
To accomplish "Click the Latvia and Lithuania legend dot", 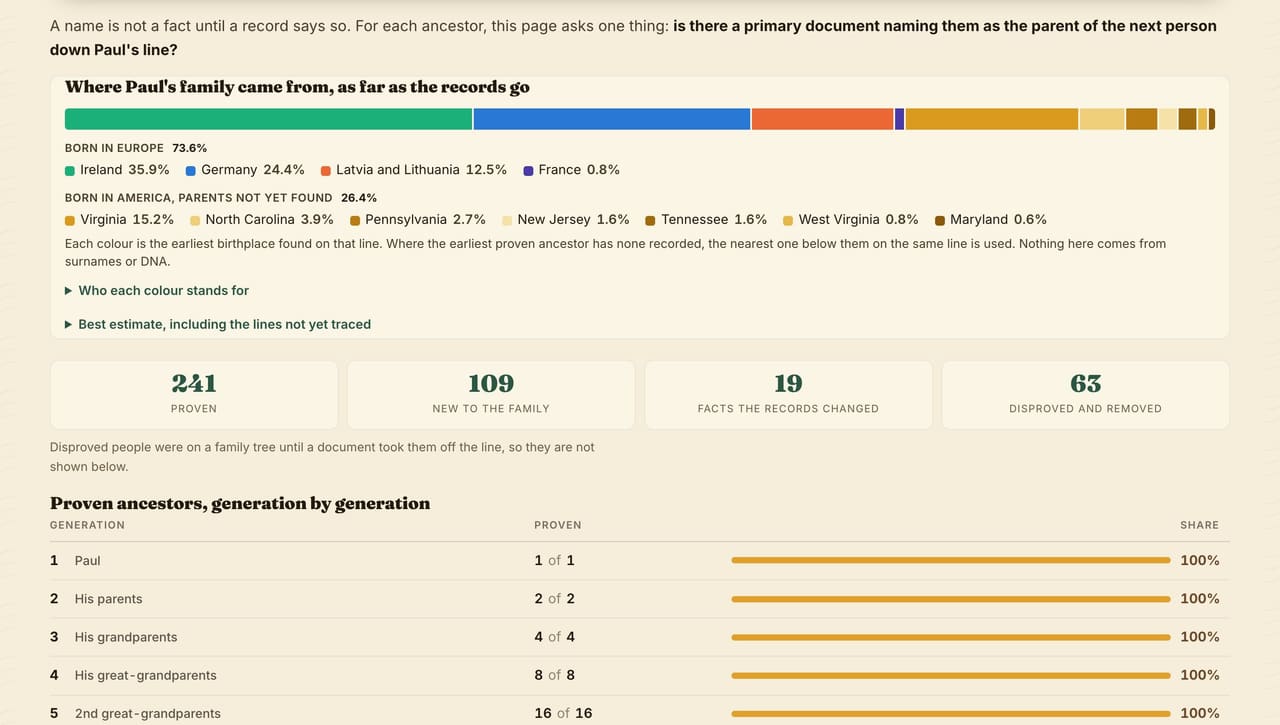I will 326,171.
